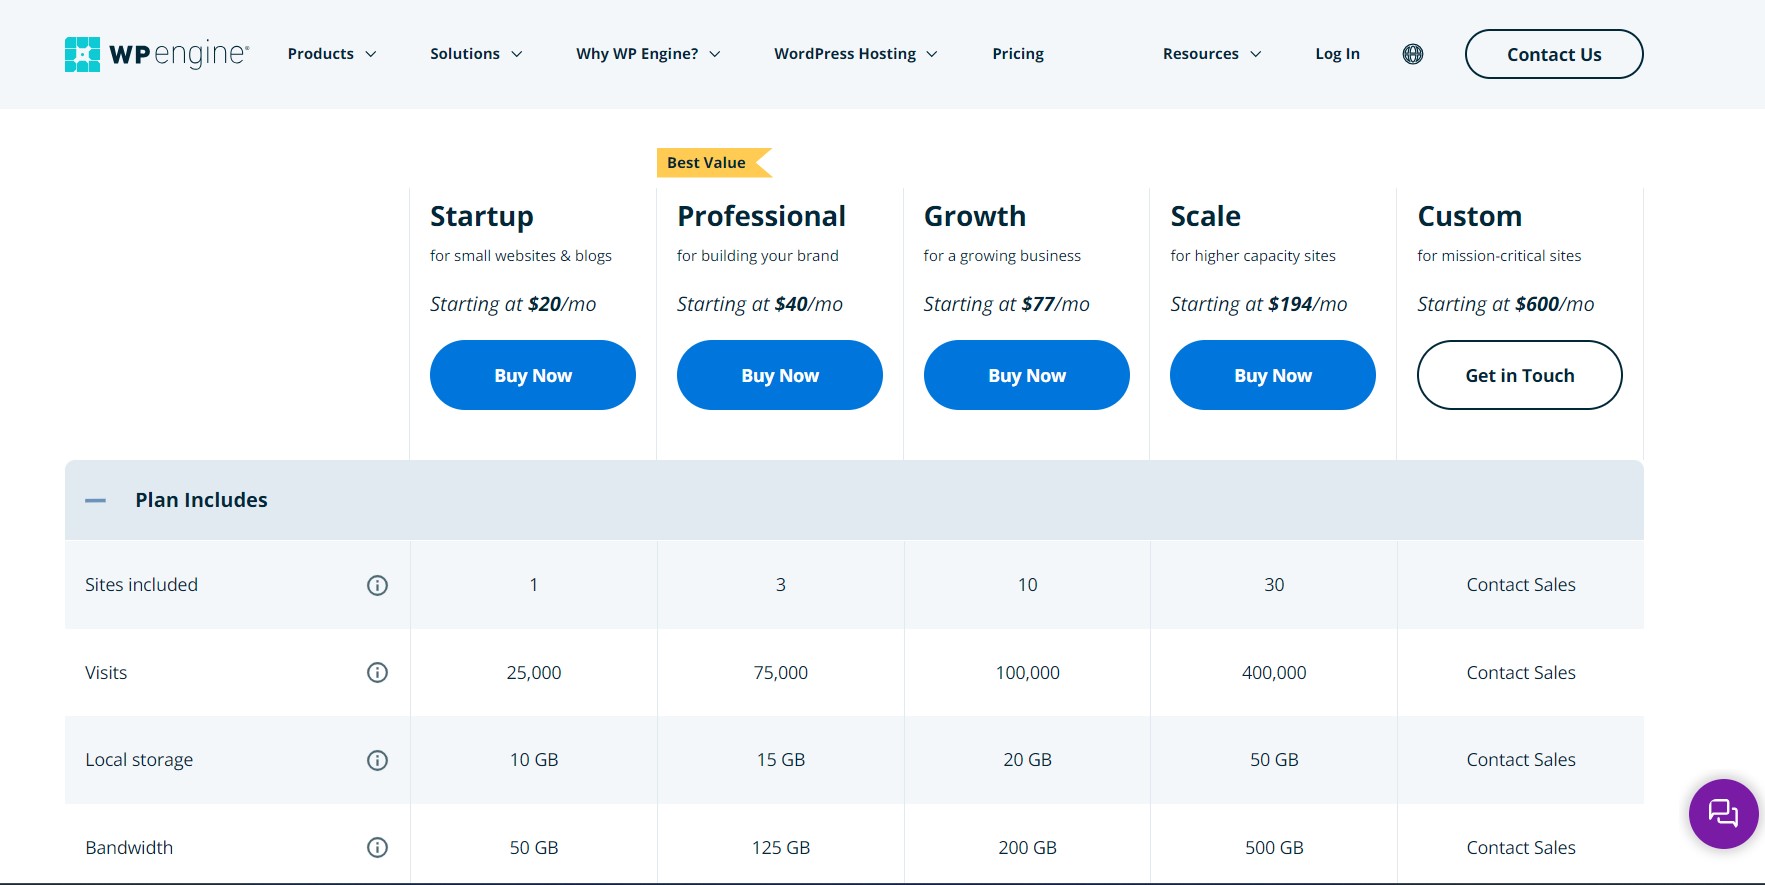Click the Sites included row label
The height and width of the screenshot is (885, 1765).
pyautogui.click(x=141, y=585)
